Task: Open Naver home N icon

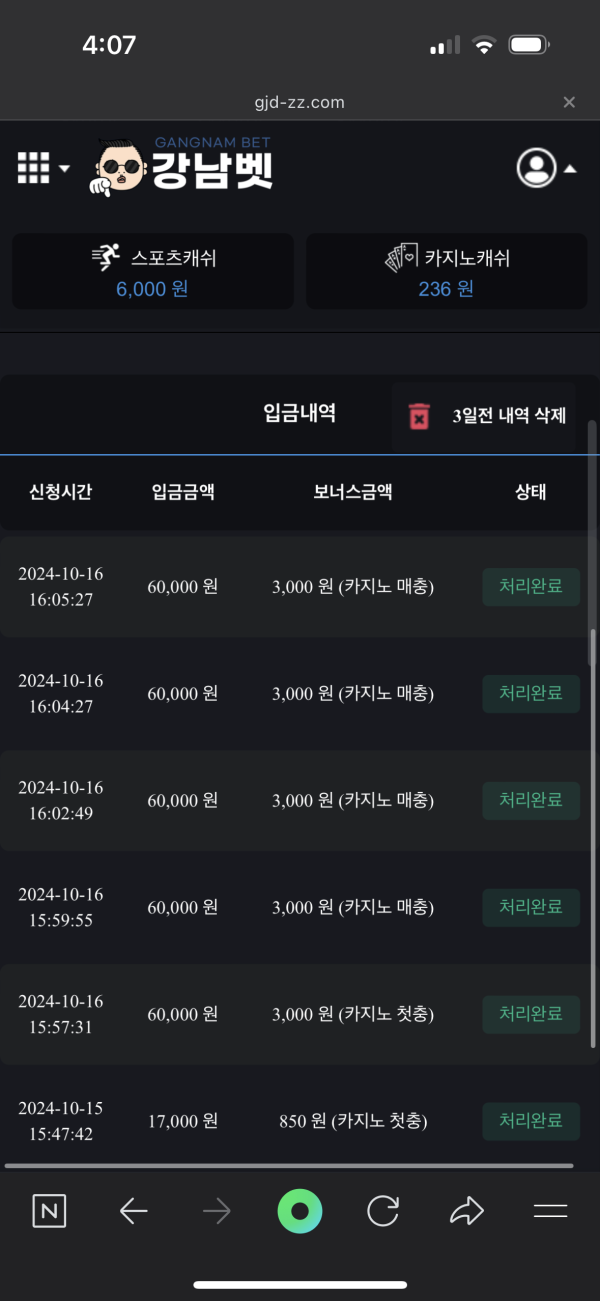Action: 49,1212
